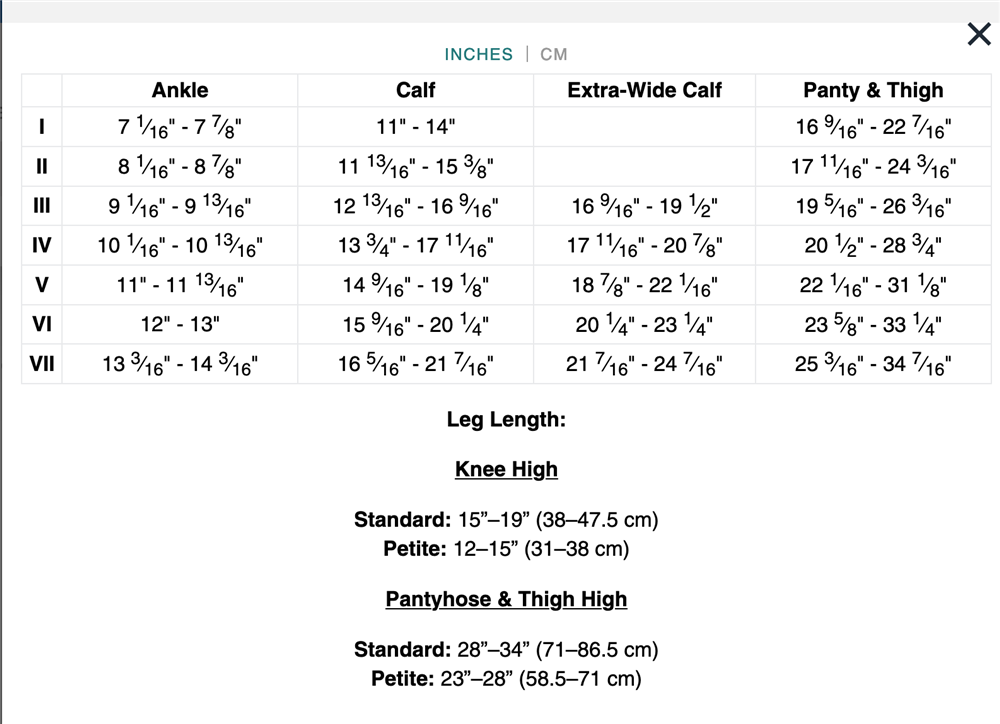The height and width of the screenshot is (724, 1000).
Task: Click the Extra-Wide Calf column header
Action: pyautogui.click(x=644, y=90)
